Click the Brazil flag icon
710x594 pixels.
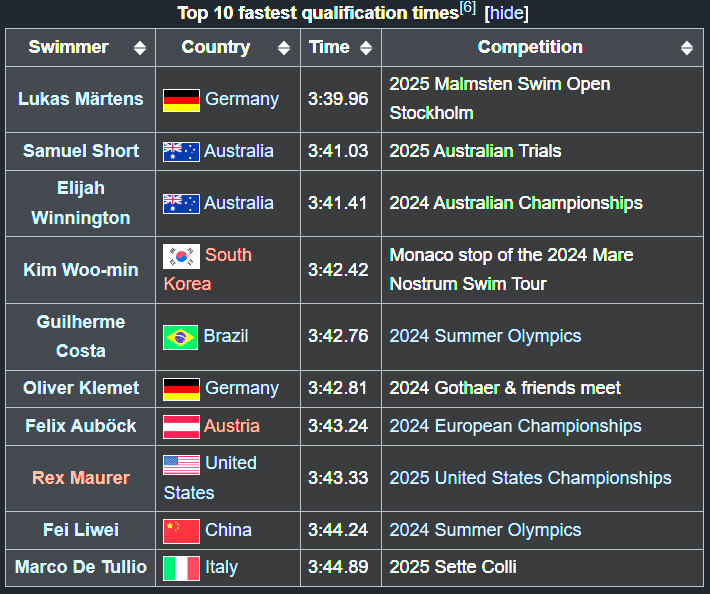click(180, 337)
